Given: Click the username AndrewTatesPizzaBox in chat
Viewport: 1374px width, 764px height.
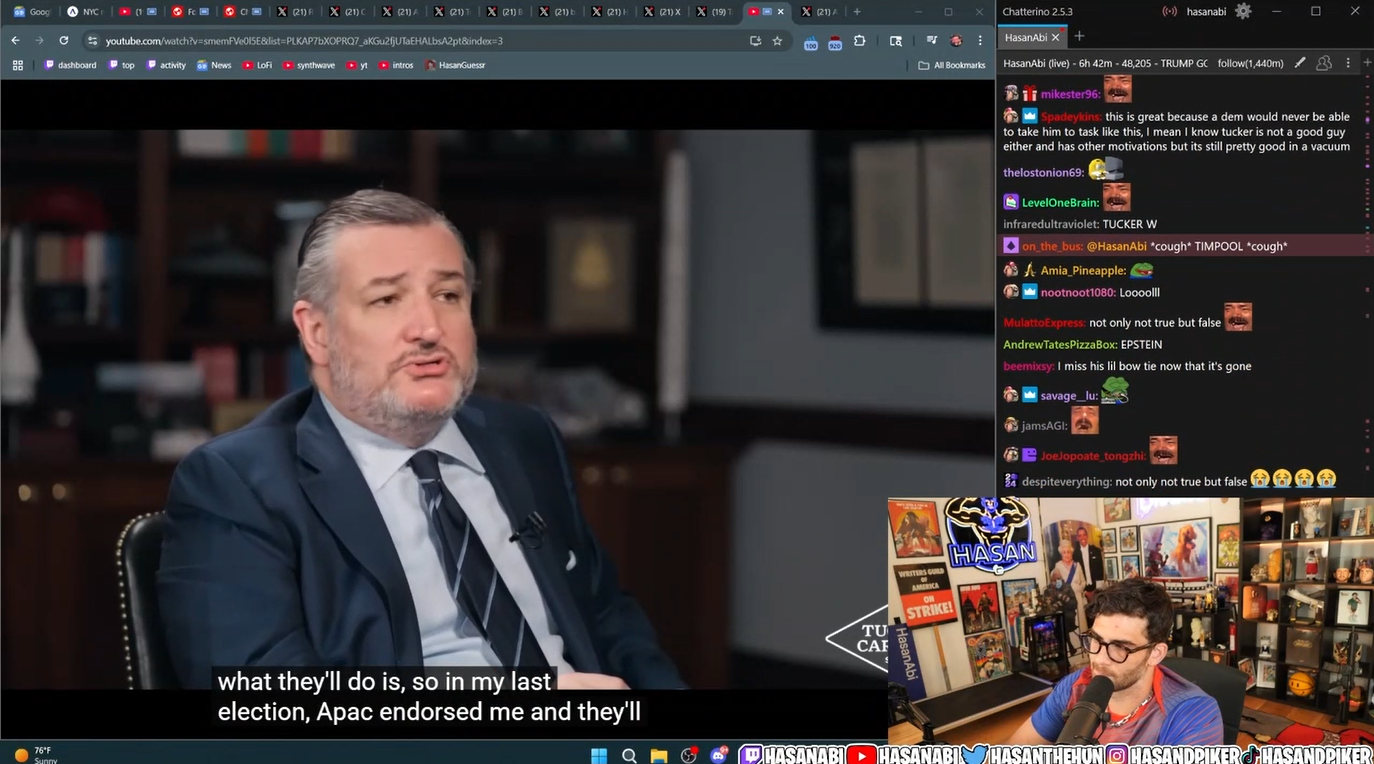Looking at the screenshot, I should [1060, 345].
